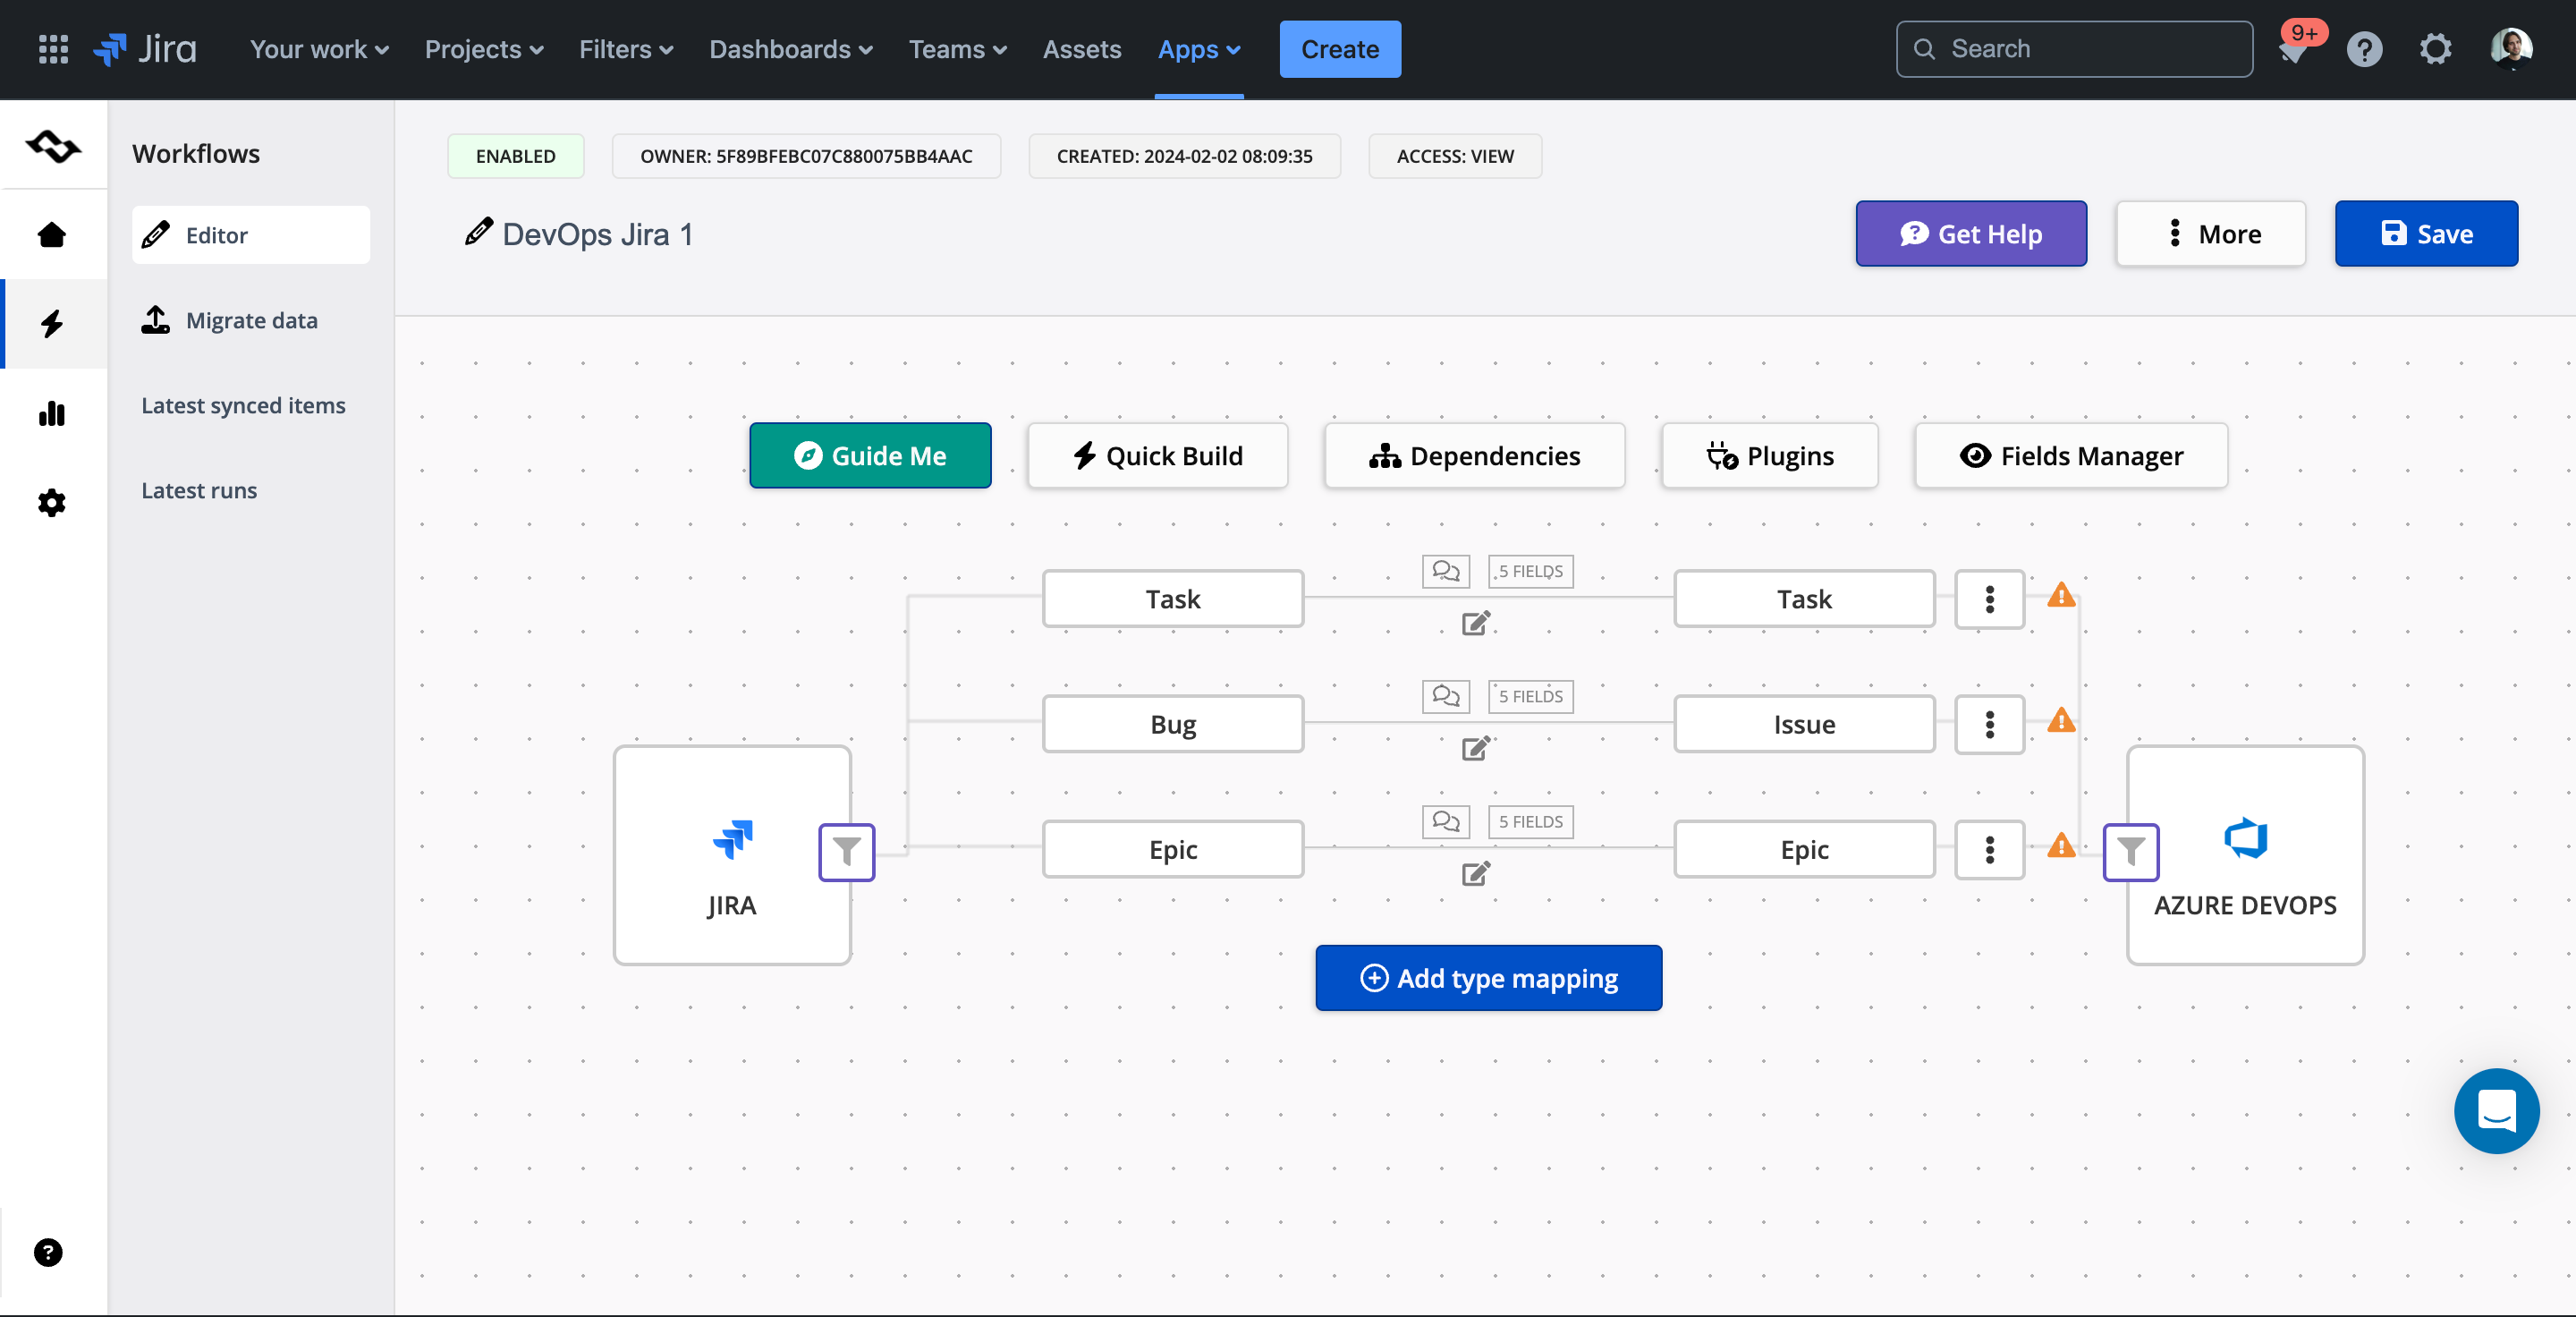Click the ENABLED status badge
Viewport: 2576px width, 1317px height.
pyautogui.click(x=516, y=156)
